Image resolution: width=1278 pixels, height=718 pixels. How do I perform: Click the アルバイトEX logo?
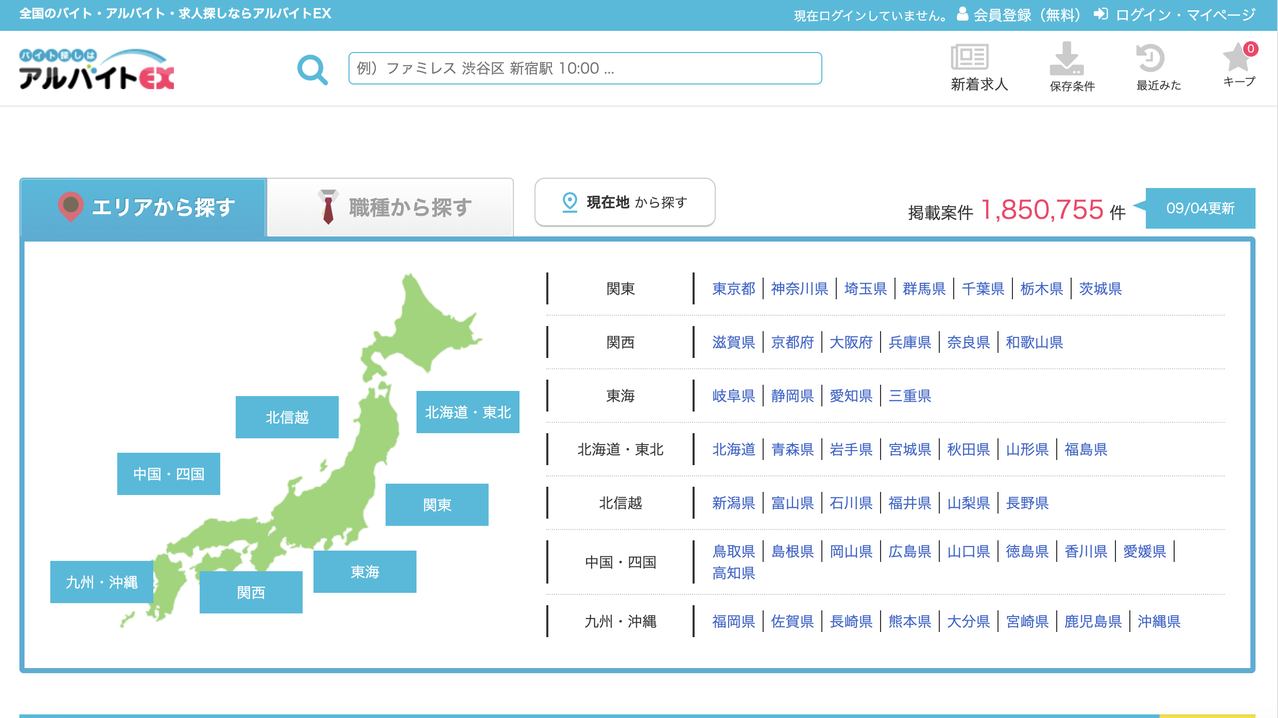(97, 69)
